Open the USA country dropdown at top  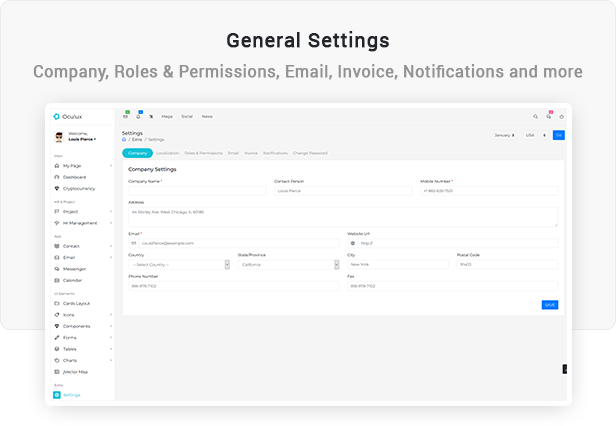pyautogui.click(x=536, y=135)
